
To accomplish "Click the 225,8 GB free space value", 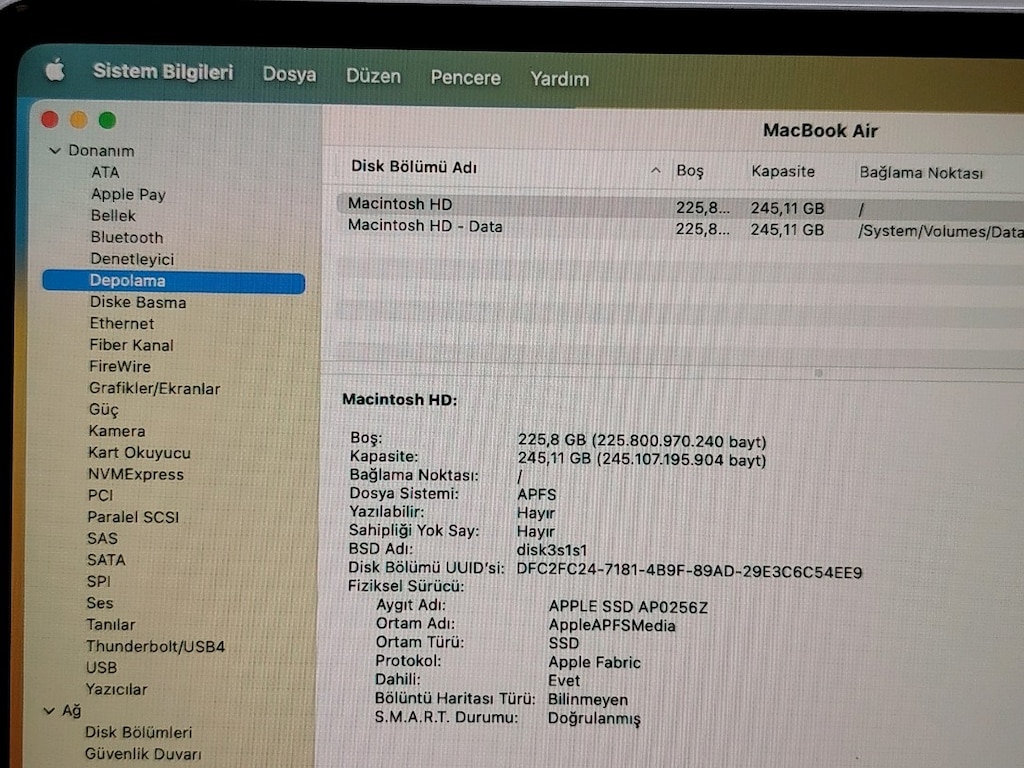I will 642,441.
